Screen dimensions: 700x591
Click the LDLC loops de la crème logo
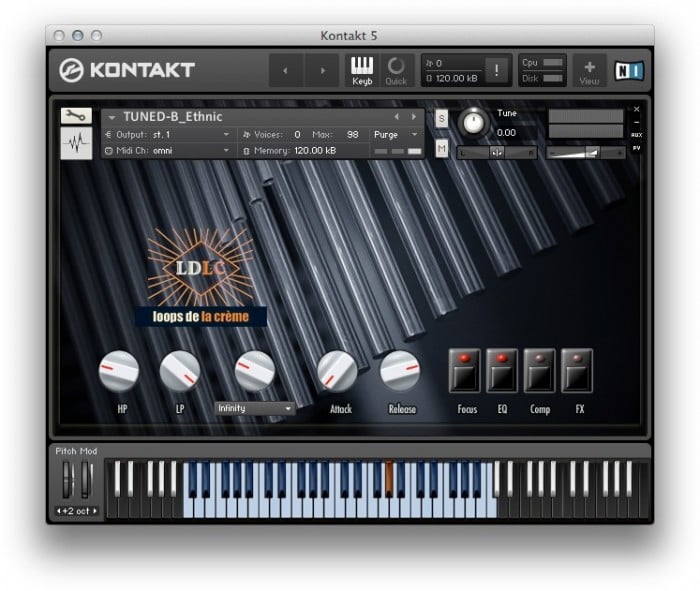pos(201,277)
